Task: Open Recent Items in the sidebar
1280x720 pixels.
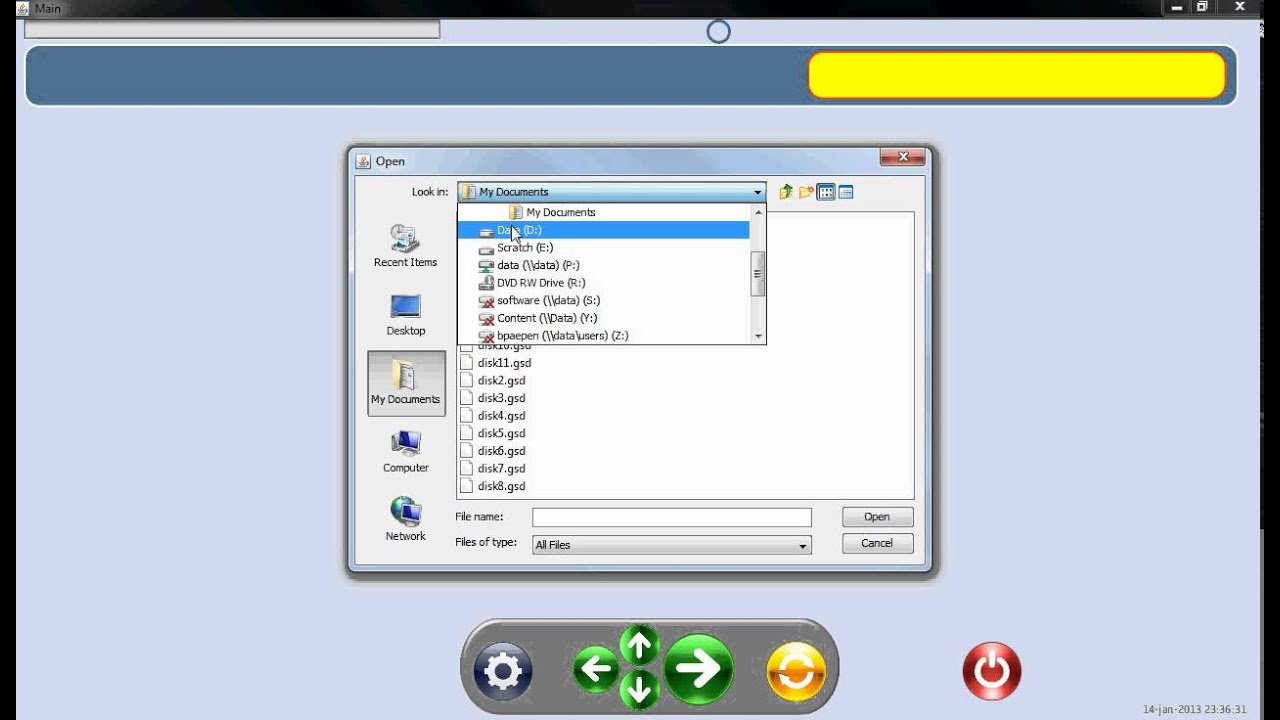Action: (405, 246)
